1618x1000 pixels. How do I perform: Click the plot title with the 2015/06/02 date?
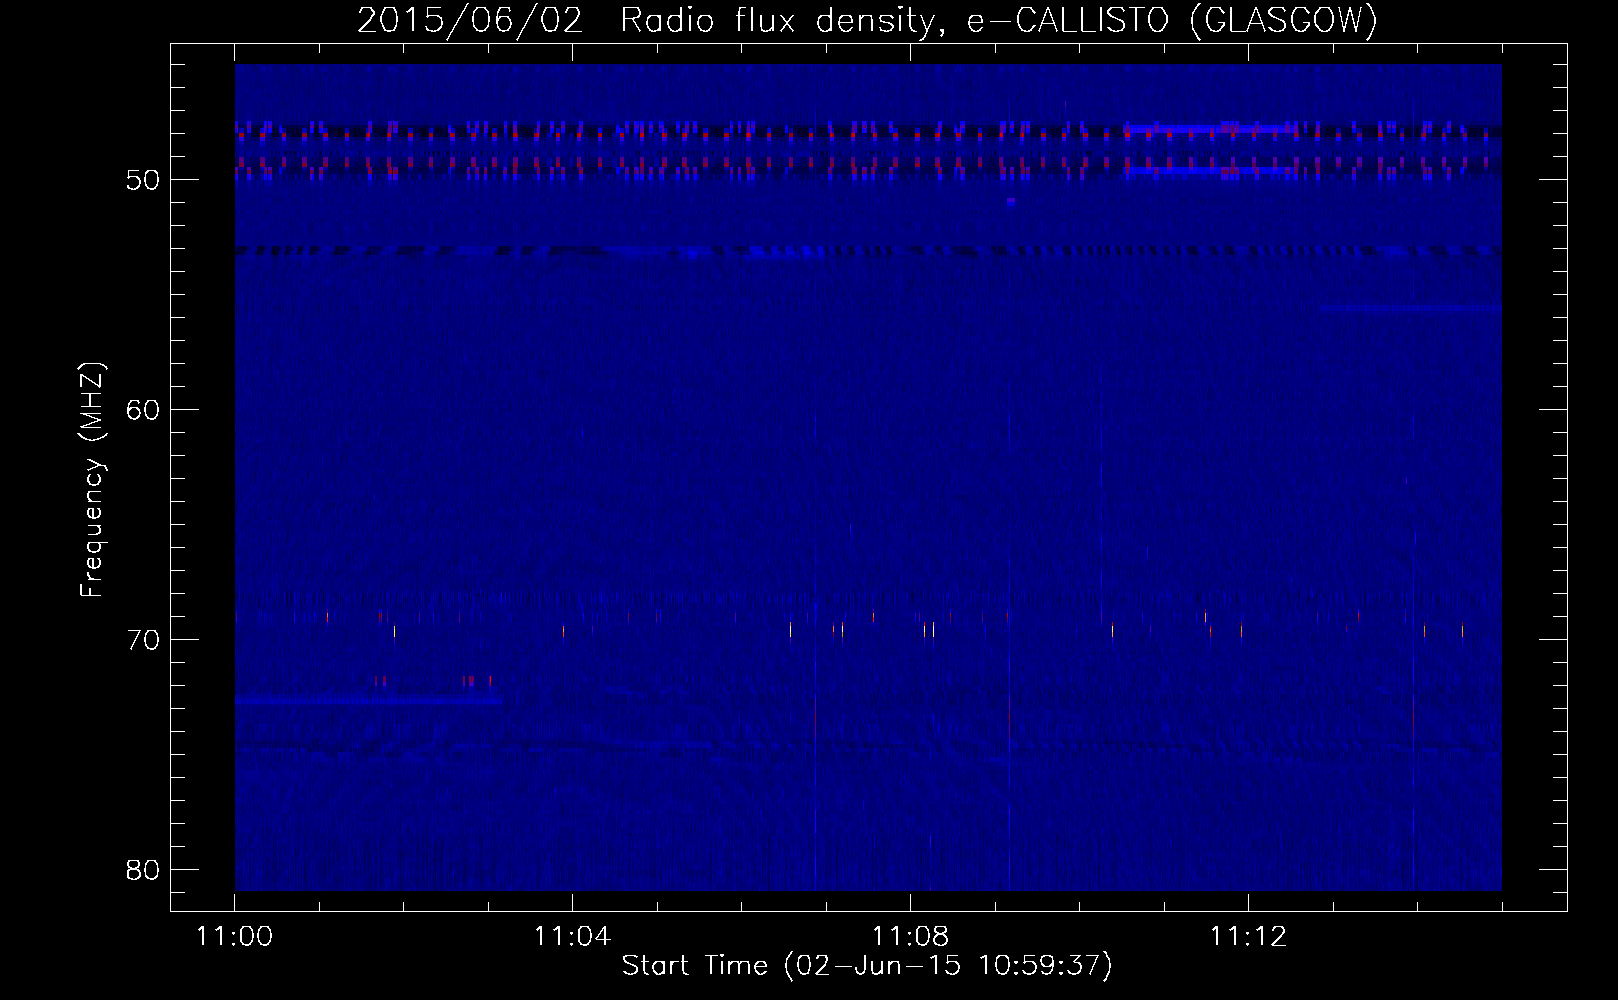(x=867, y=20)
